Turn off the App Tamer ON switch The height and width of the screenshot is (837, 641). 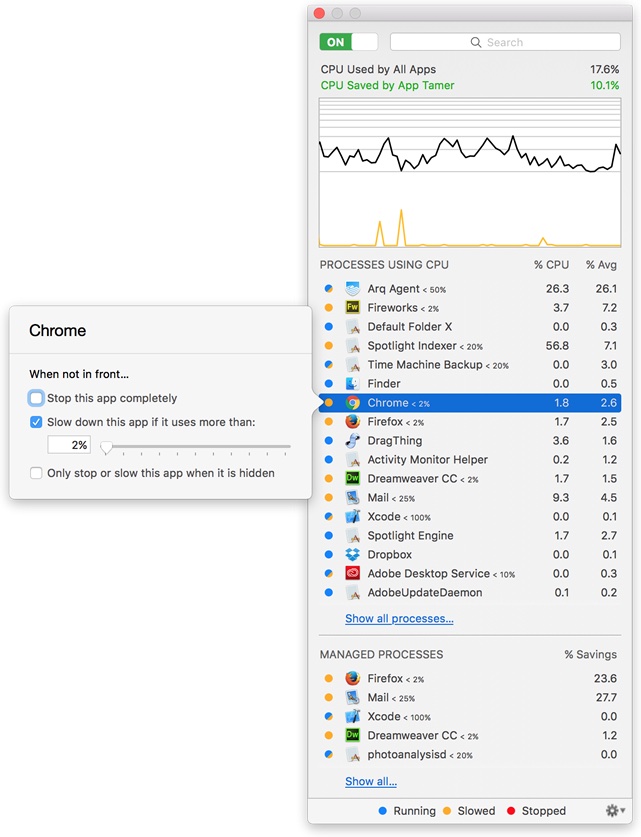point(348,42)
